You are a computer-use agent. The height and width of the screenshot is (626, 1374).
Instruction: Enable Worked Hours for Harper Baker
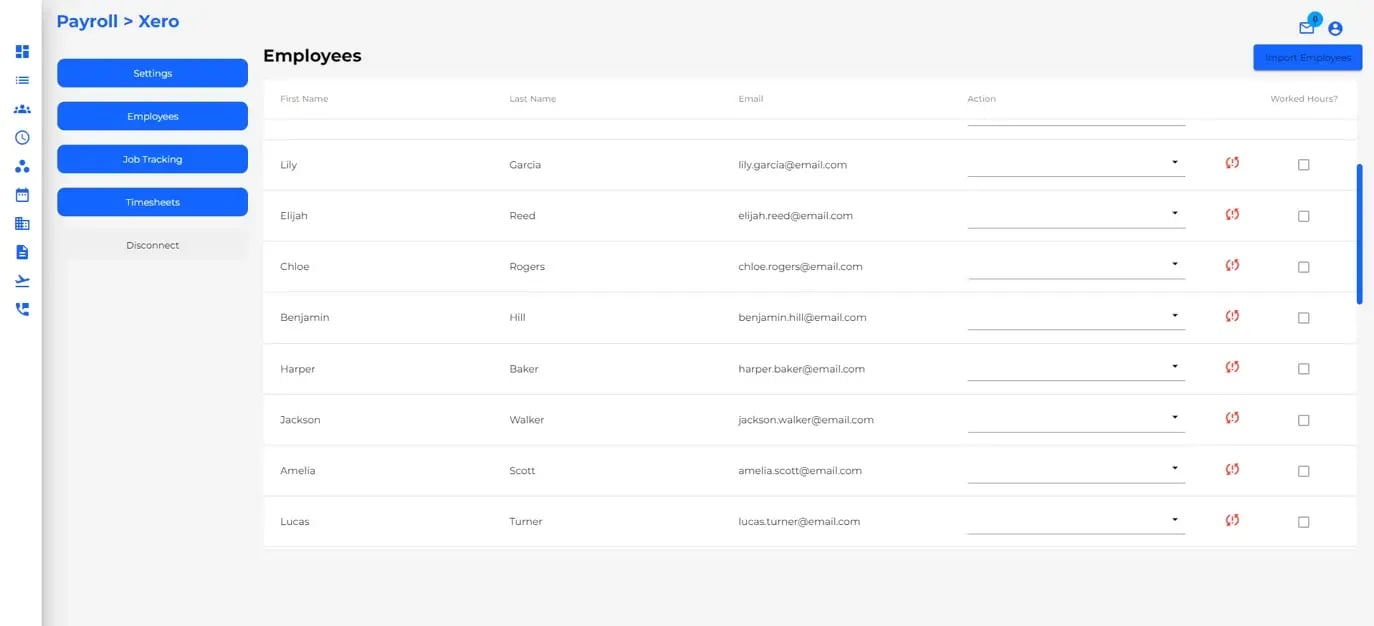click(x=1303, y=369)
